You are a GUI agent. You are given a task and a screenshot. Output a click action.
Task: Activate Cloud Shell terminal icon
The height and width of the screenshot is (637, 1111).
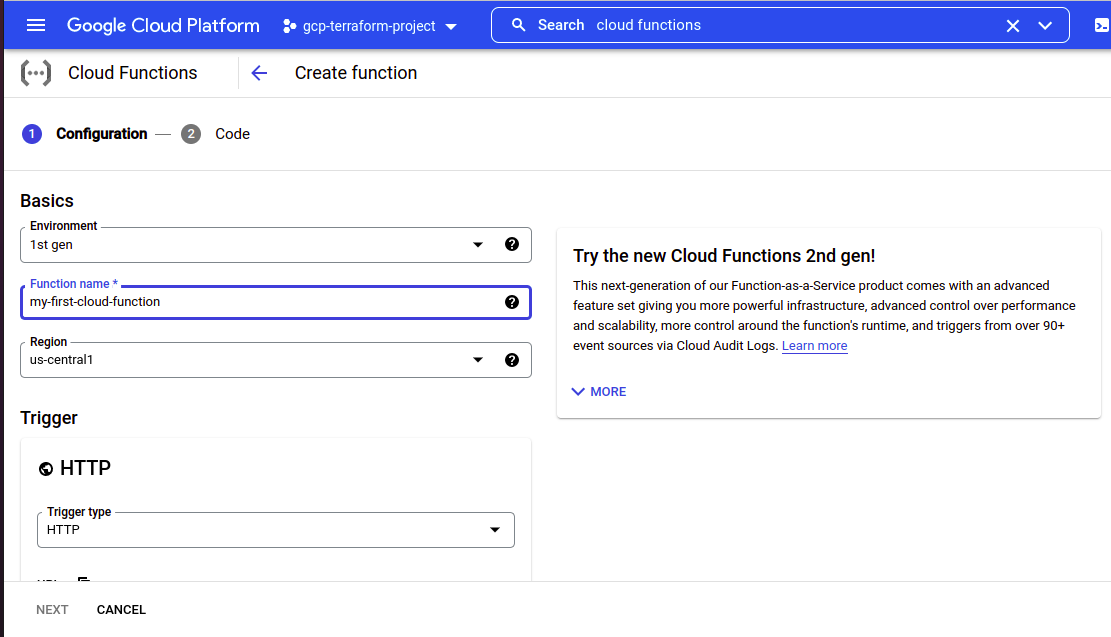[x=1101, y=26]
